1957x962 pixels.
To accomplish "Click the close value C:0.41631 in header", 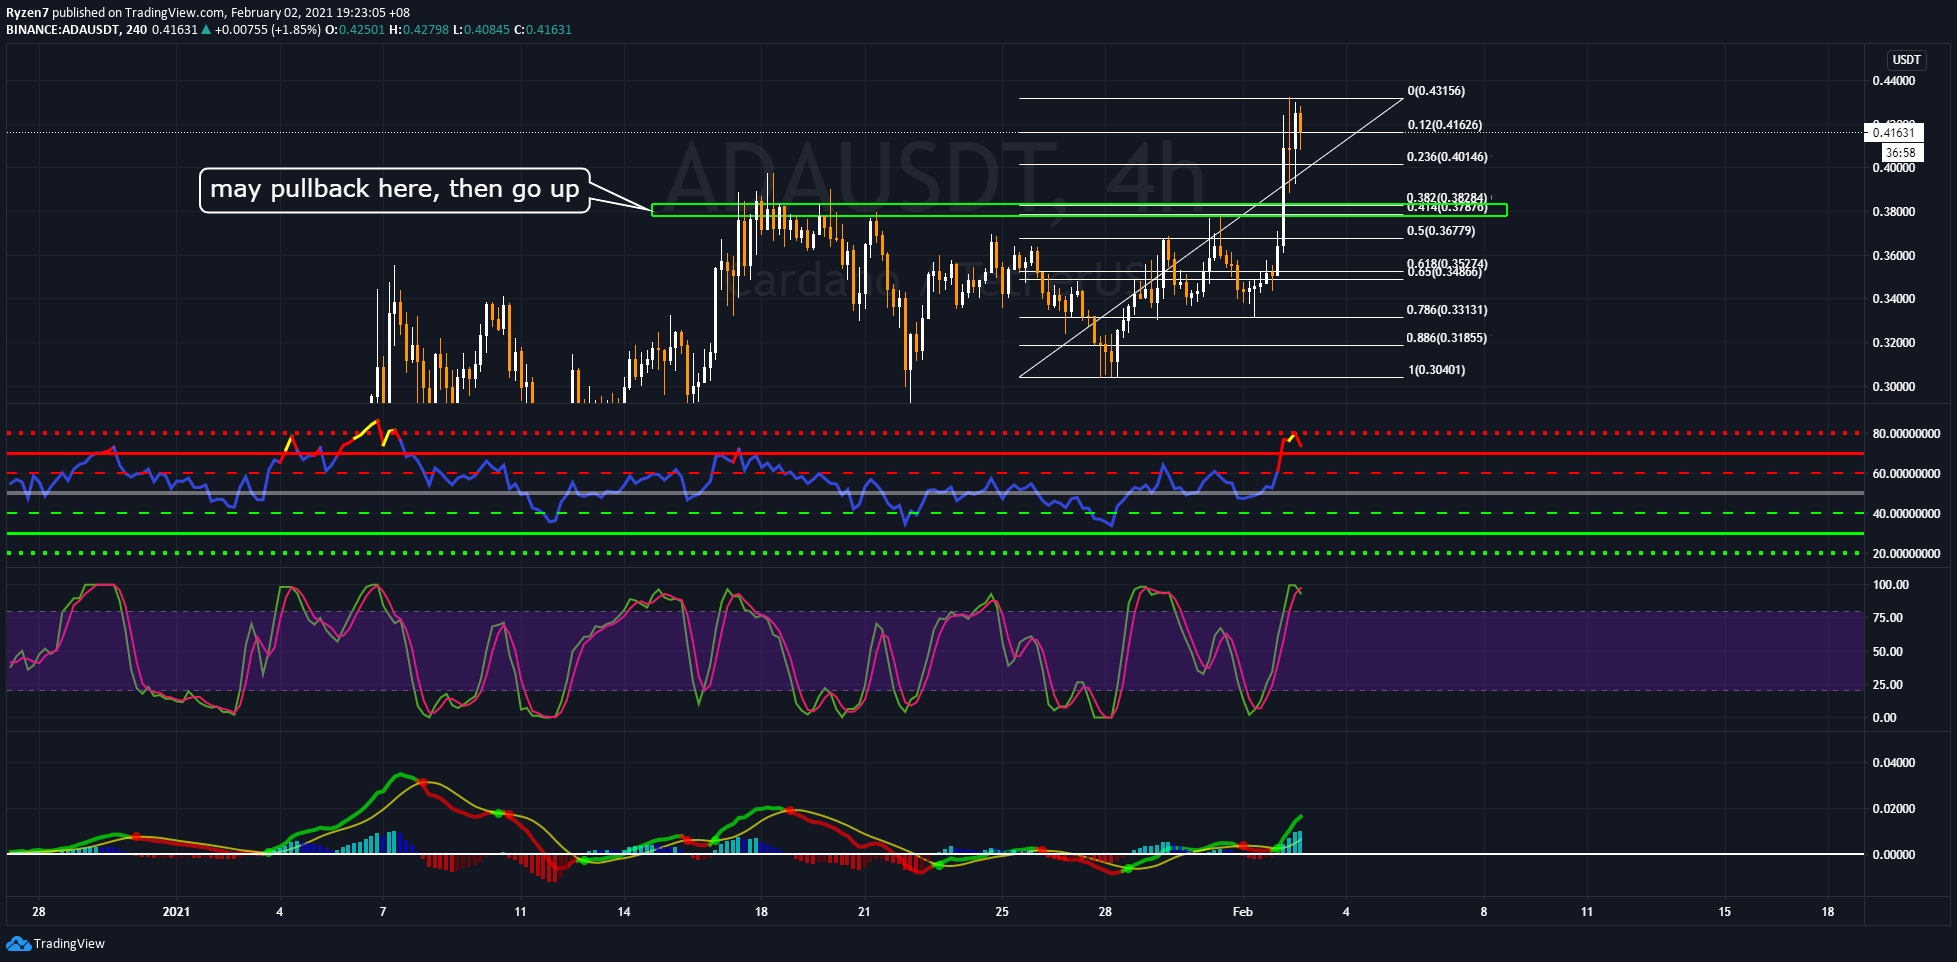I will 543,30.
